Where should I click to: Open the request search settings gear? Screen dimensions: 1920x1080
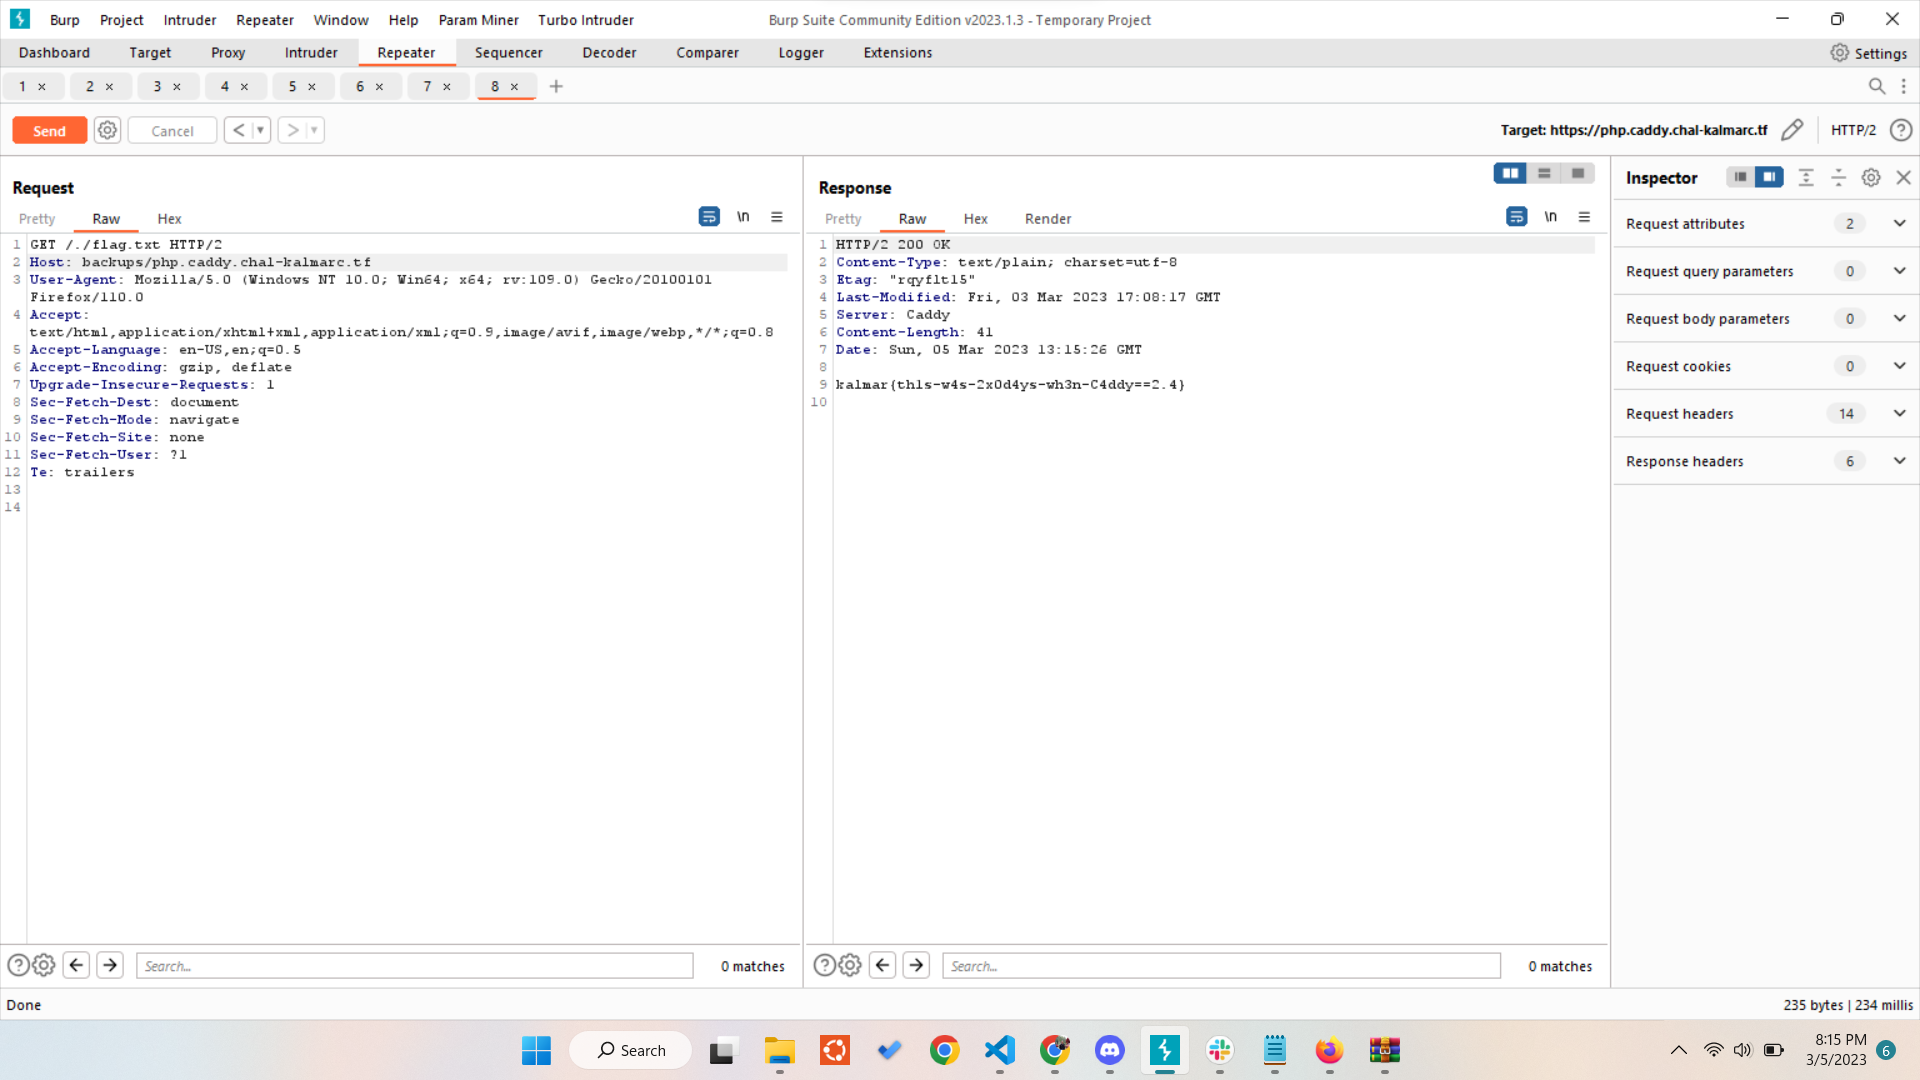click(x=43, y=965)
